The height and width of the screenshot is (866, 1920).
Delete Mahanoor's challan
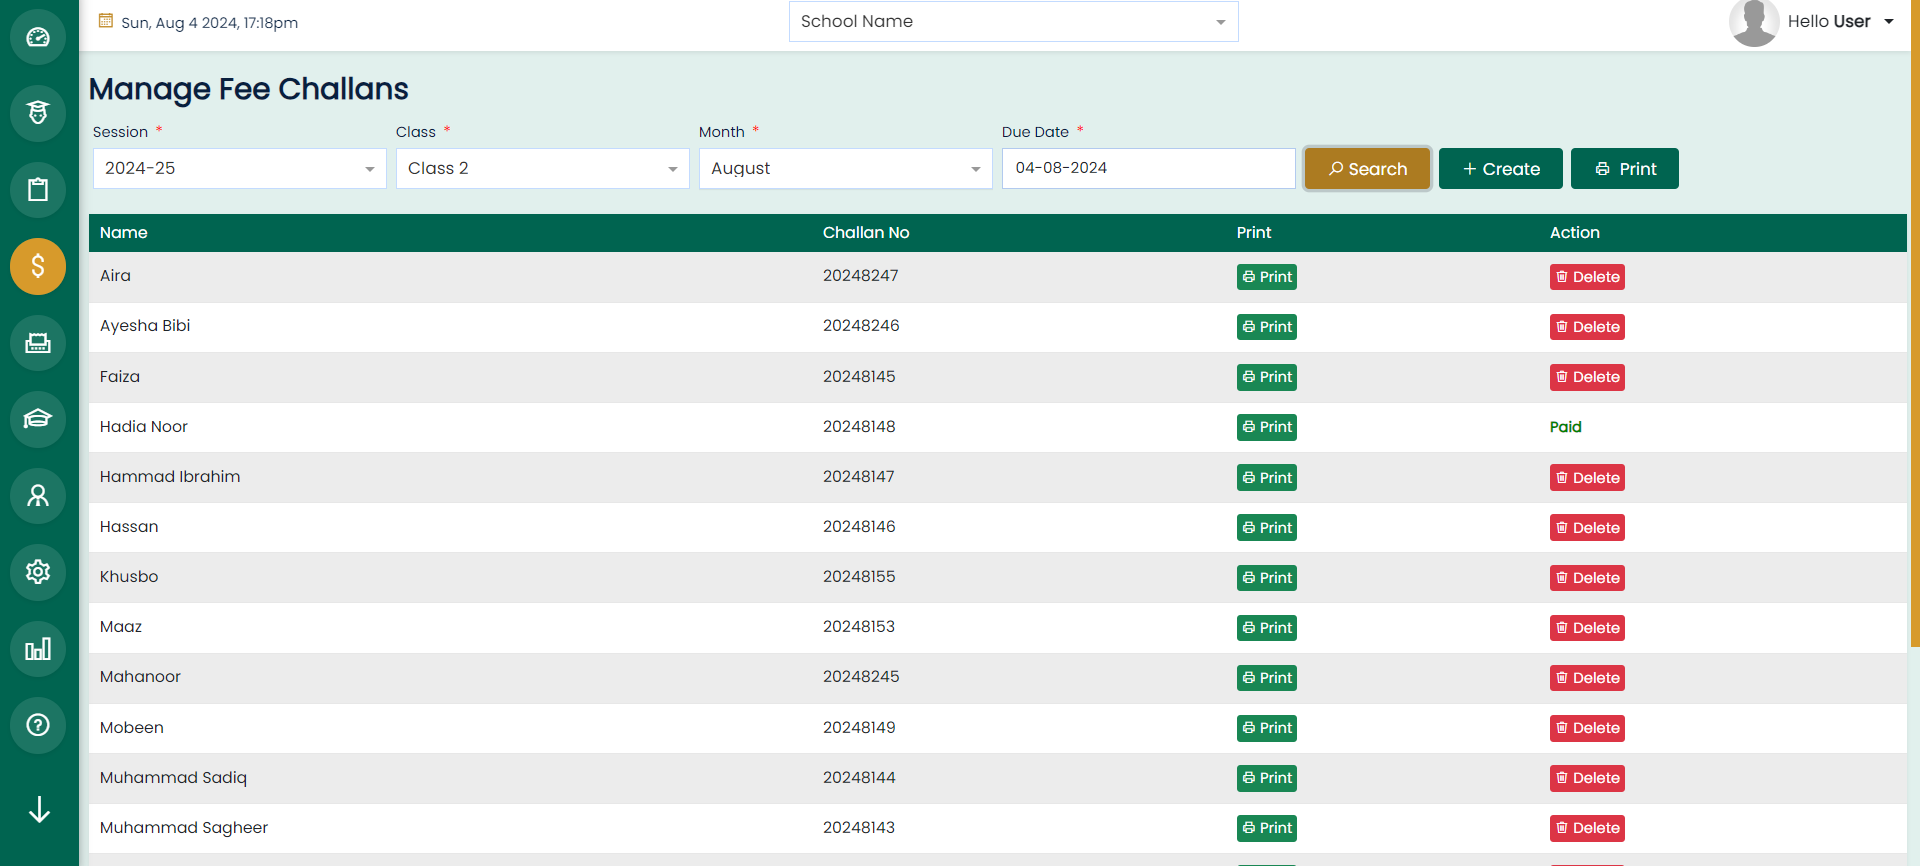pos(1587,678)
